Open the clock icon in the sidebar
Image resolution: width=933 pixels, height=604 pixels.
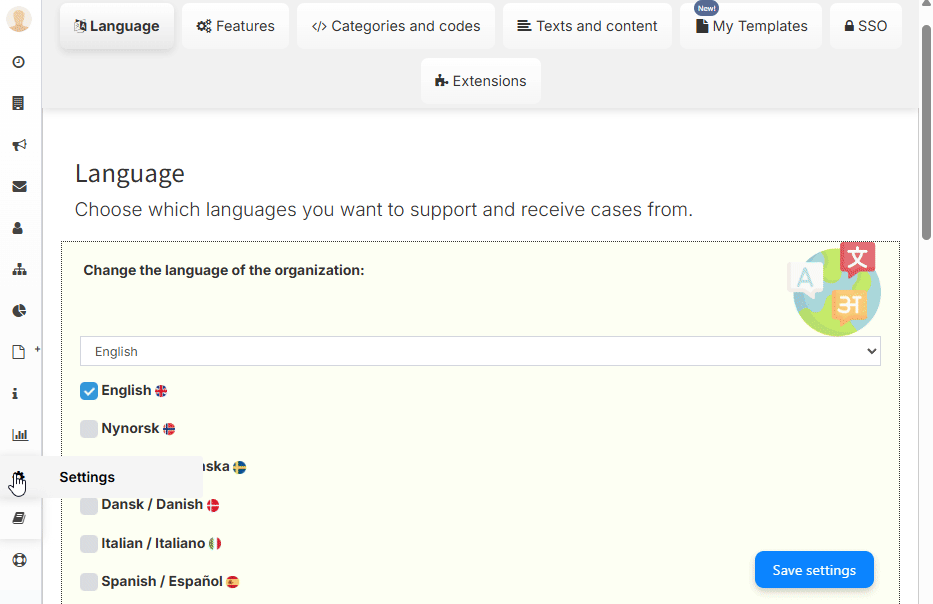click(x=19, y=62)
